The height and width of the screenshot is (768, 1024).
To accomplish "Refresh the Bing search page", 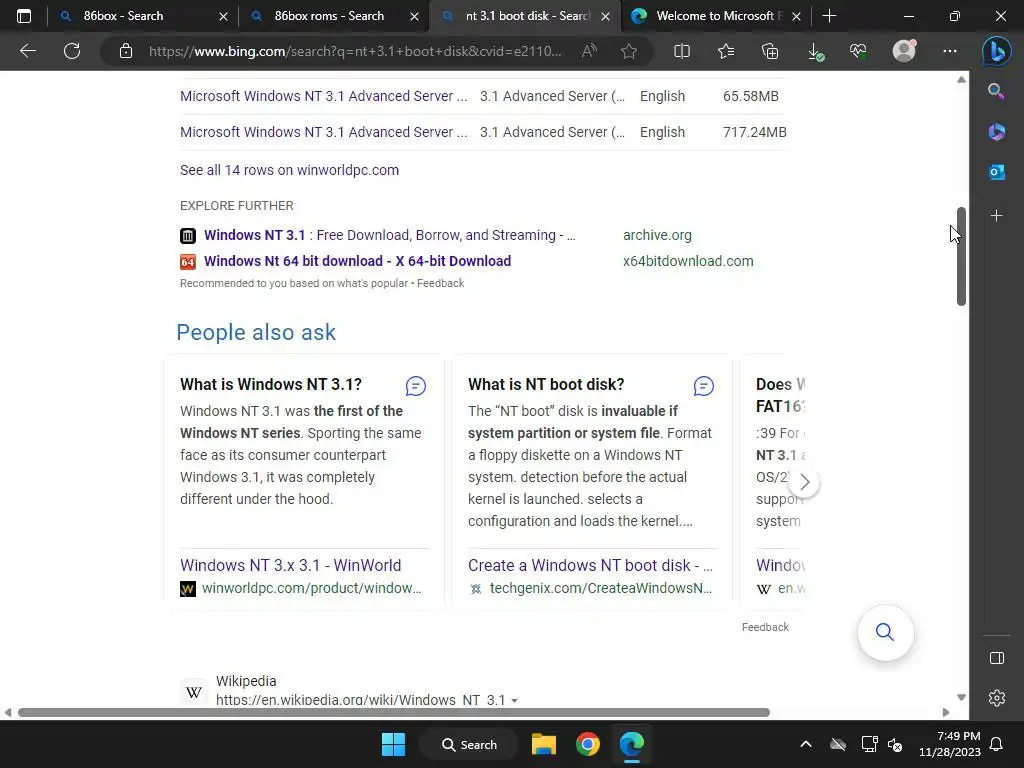I will (x=72, y=51).
